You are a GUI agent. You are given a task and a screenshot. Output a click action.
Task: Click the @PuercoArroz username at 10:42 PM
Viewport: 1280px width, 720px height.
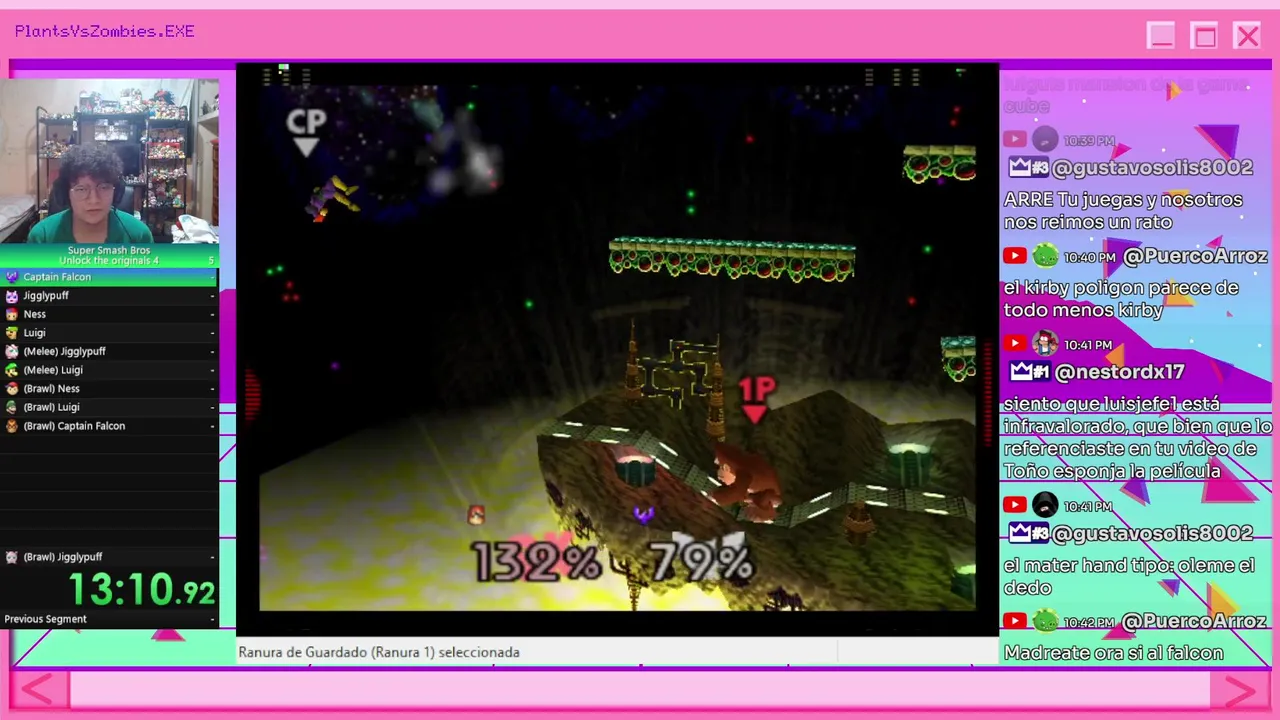[x=1195, y=622]
